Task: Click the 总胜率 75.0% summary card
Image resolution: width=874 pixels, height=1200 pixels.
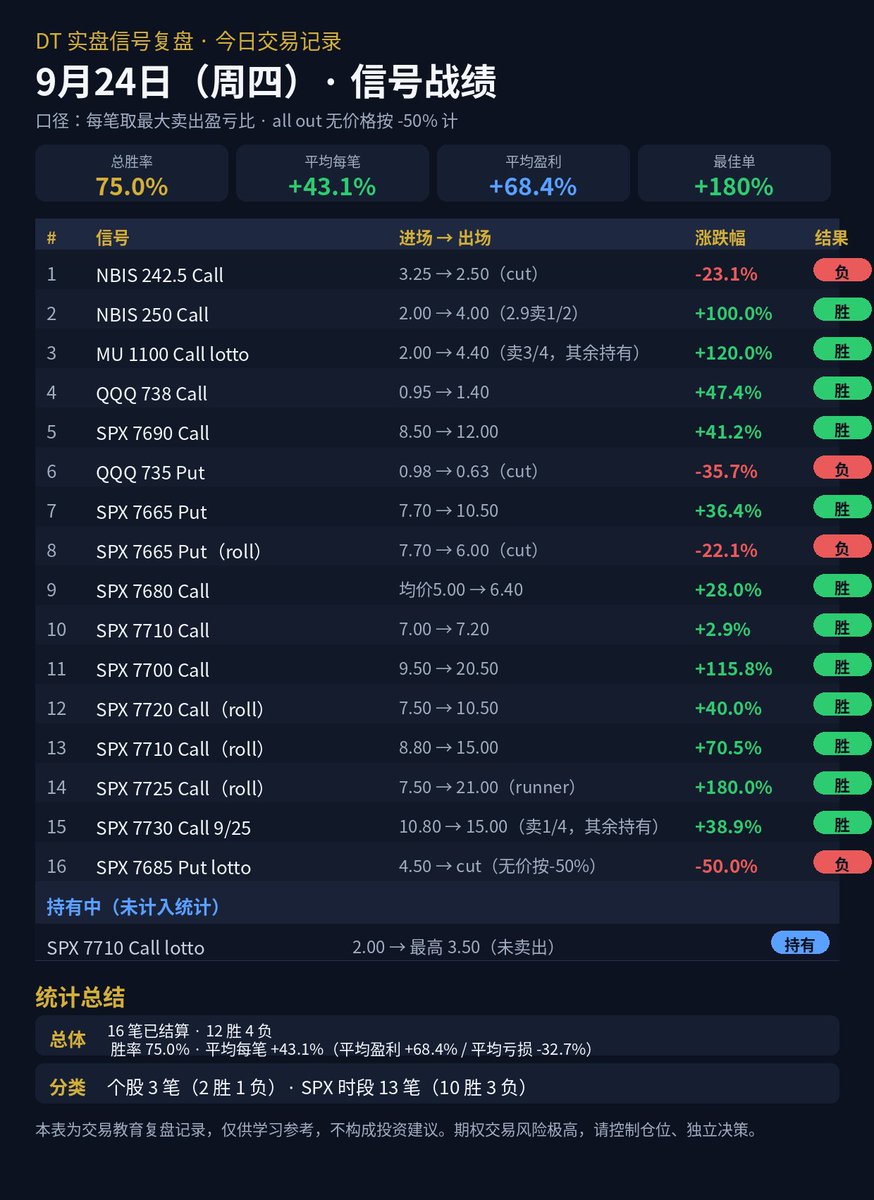Action: pos(132,174)
